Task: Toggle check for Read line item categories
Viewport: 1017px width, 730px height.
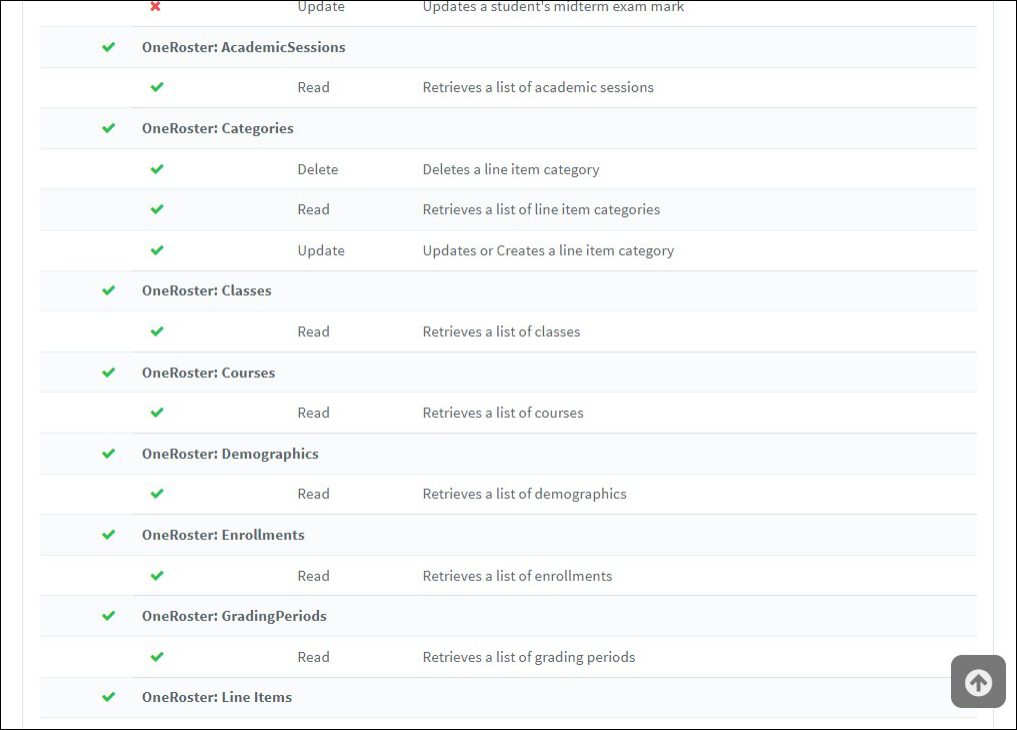Action: pyautogui.click(x=157, y=209)
